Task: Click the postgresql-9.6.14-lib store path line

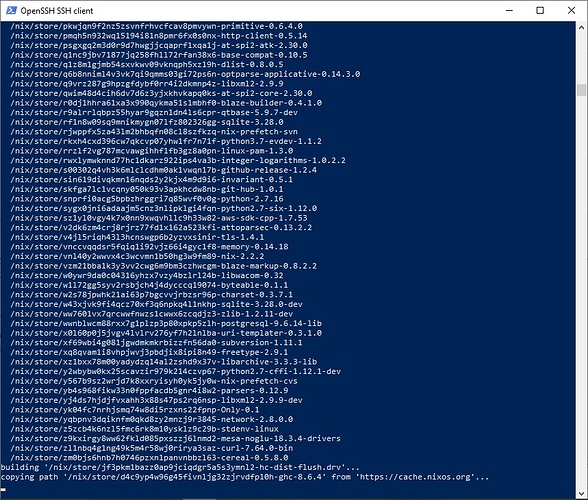Action: (x=166, y=323)
